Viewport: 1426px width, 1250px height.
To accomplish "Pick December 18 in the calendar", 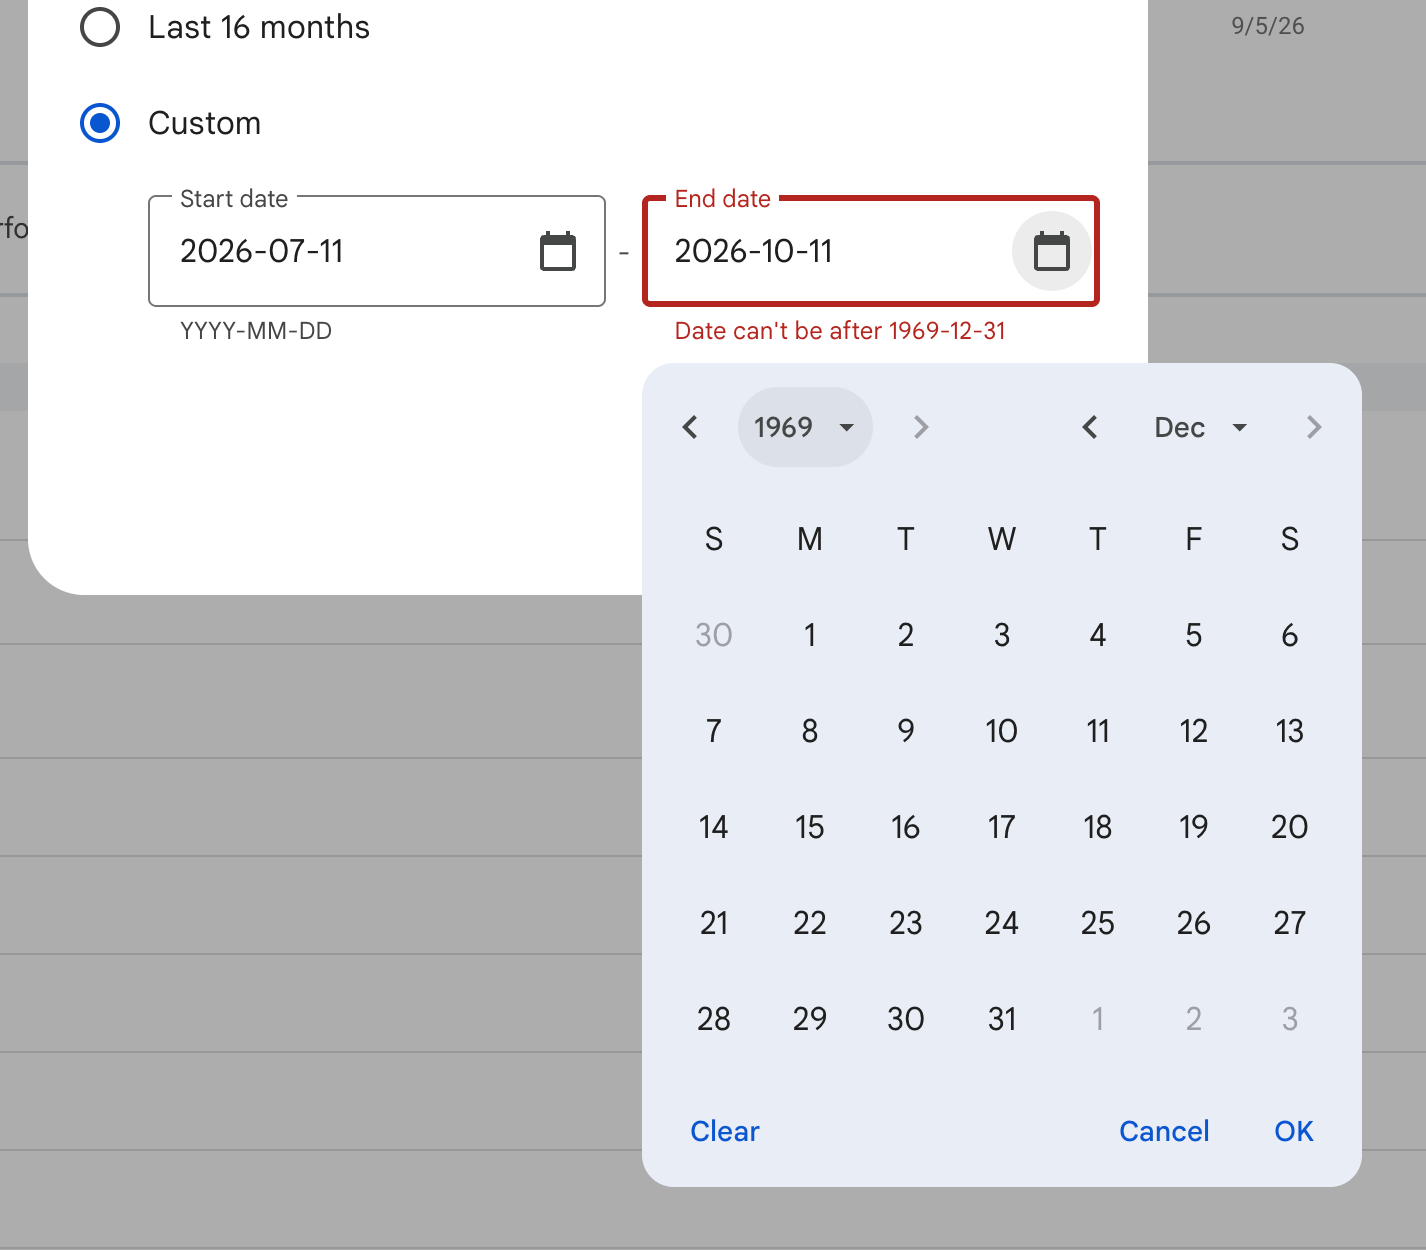I will pyautogui.click(x=1098, y=827).
